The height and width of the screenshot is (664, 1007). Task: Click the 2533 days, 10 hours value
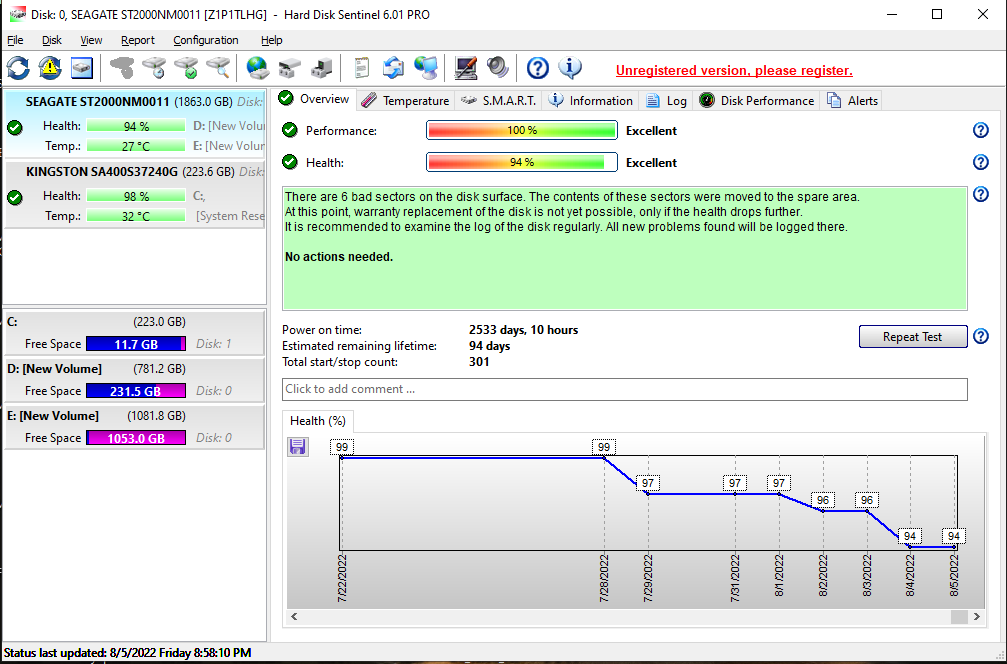click(523, 330)
